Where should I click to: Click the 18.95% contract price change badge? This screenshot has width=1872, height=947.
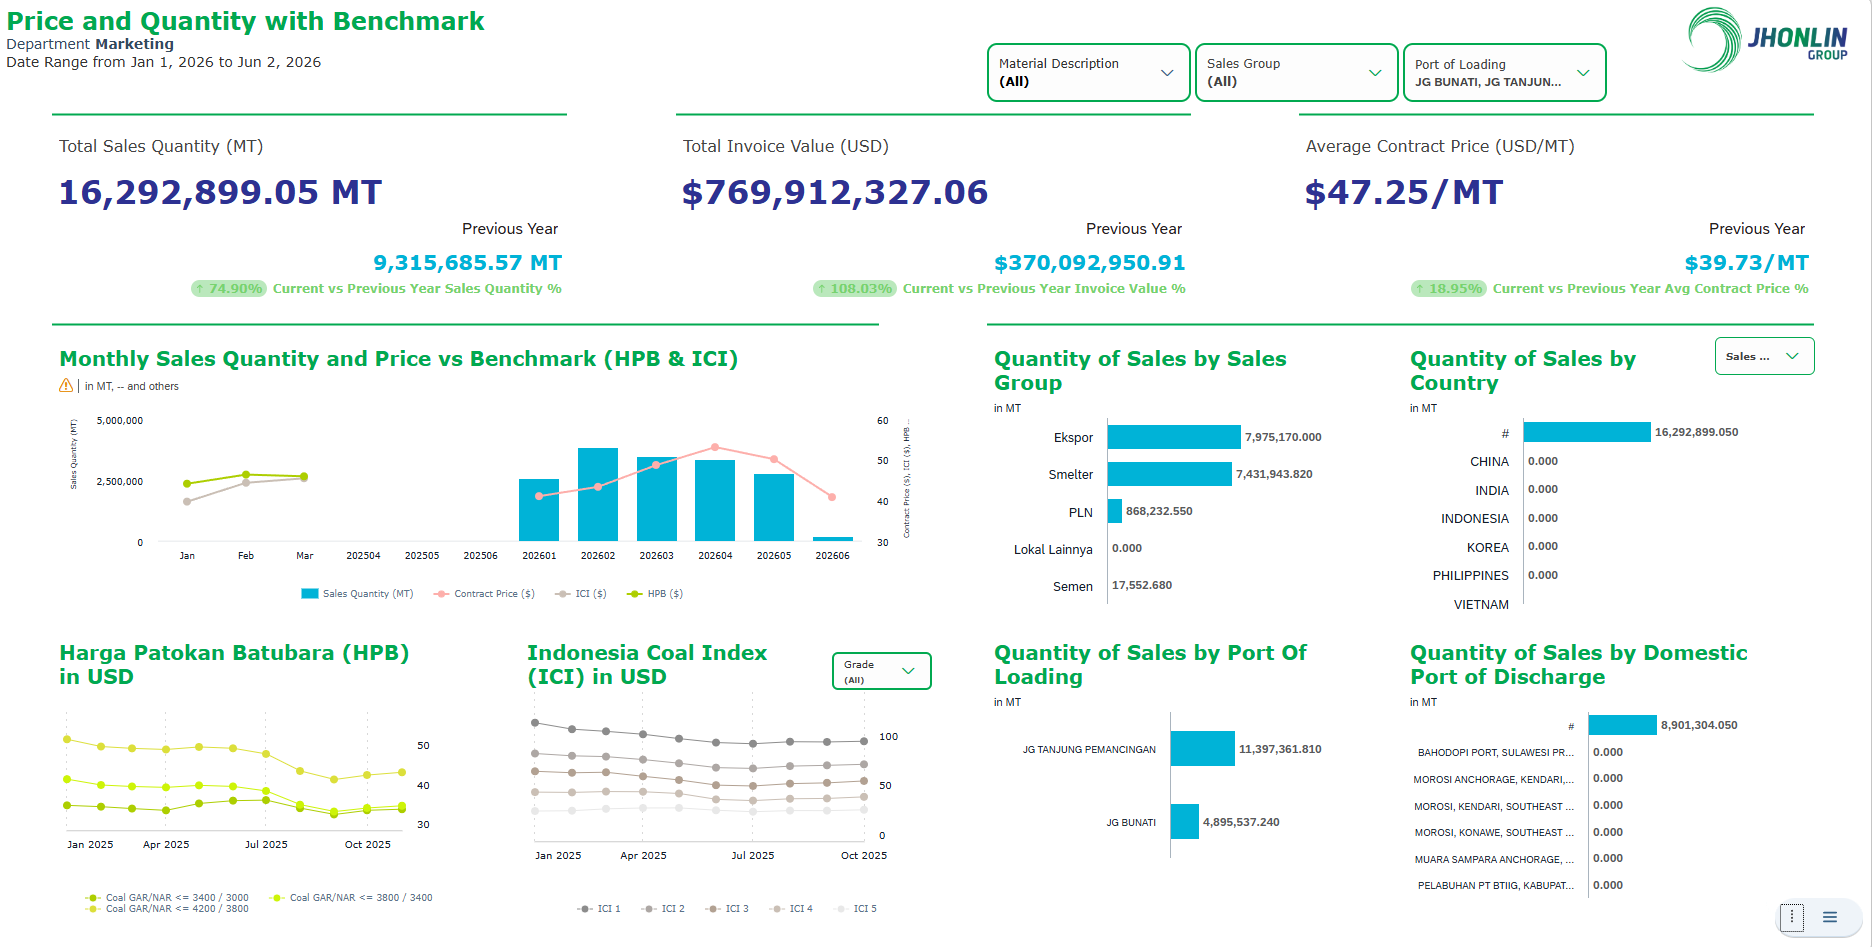pos(1449,289)
